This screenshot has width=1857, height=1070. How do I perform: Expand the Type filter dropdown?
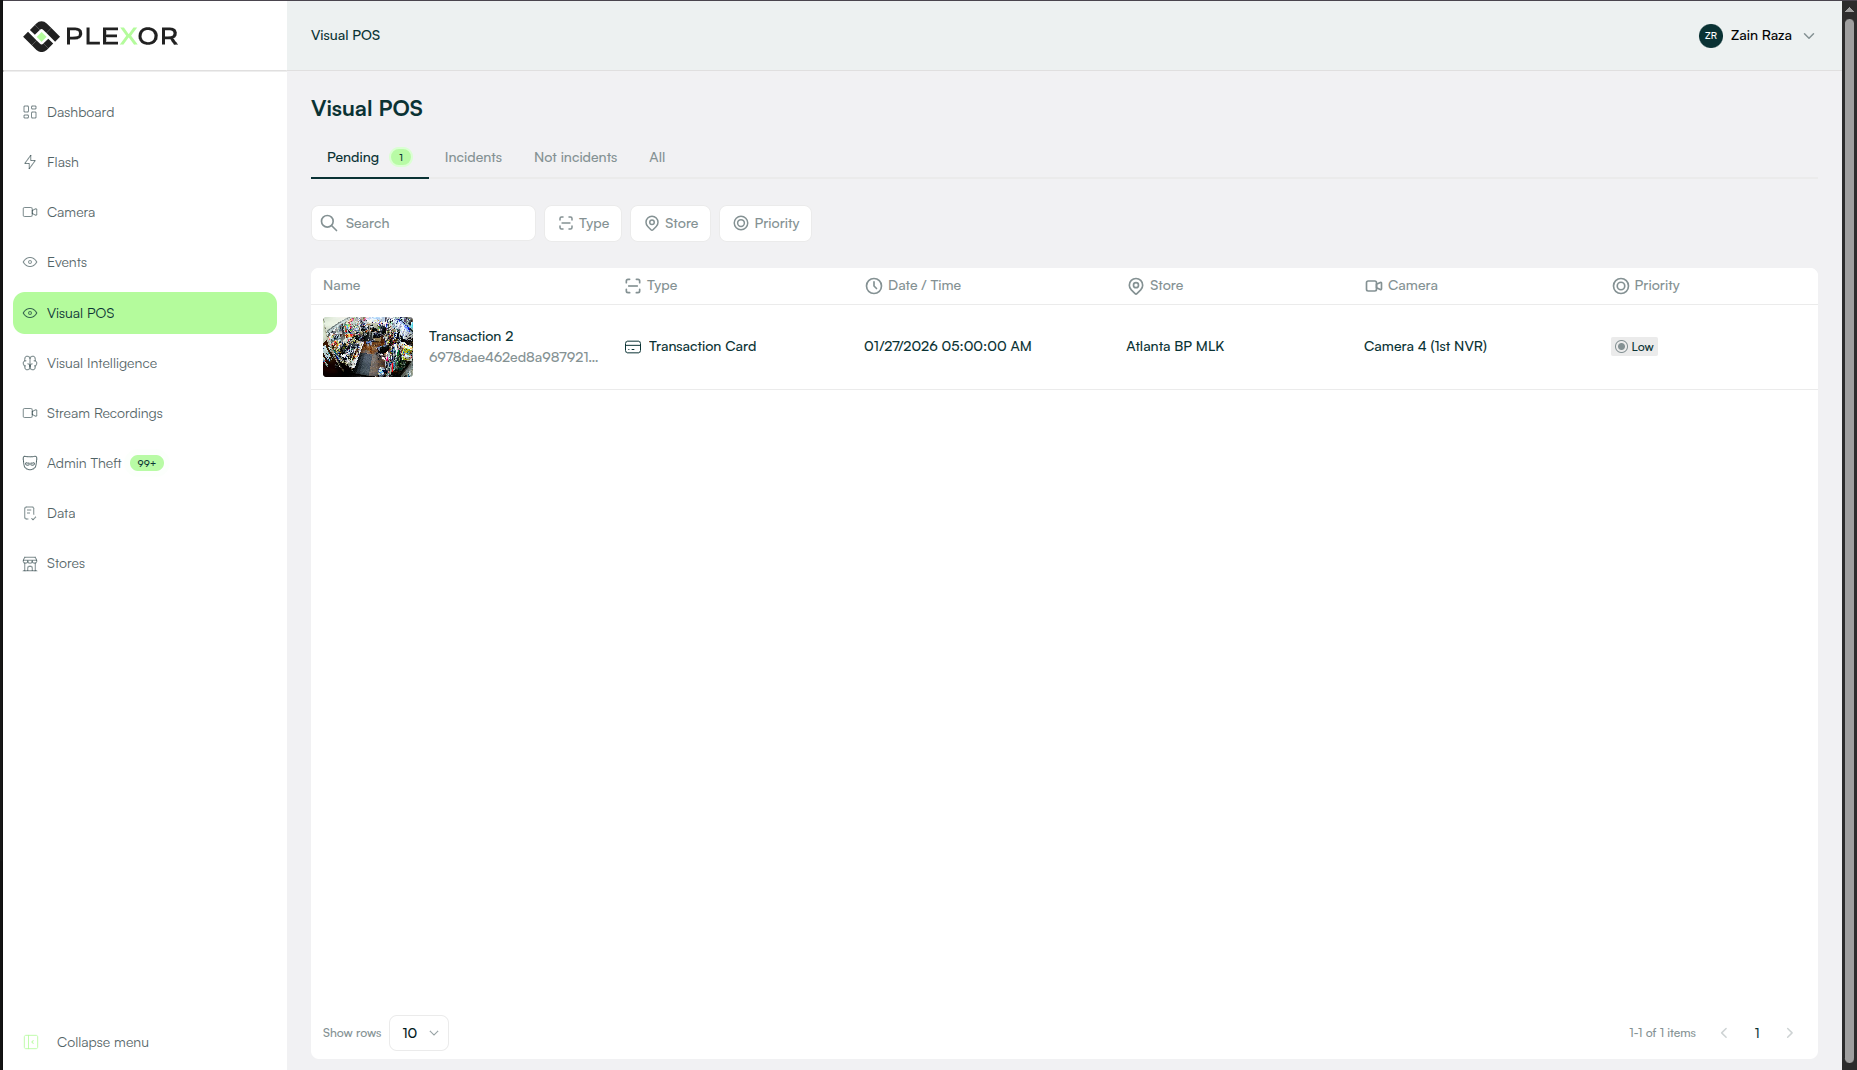(583, 223)
